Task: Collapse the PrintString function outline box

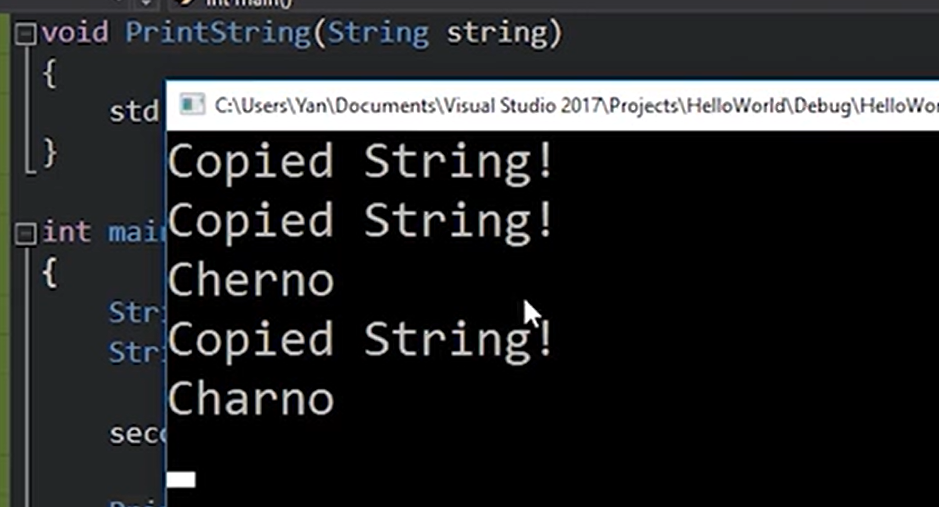Action: click(x=26, y=33)
